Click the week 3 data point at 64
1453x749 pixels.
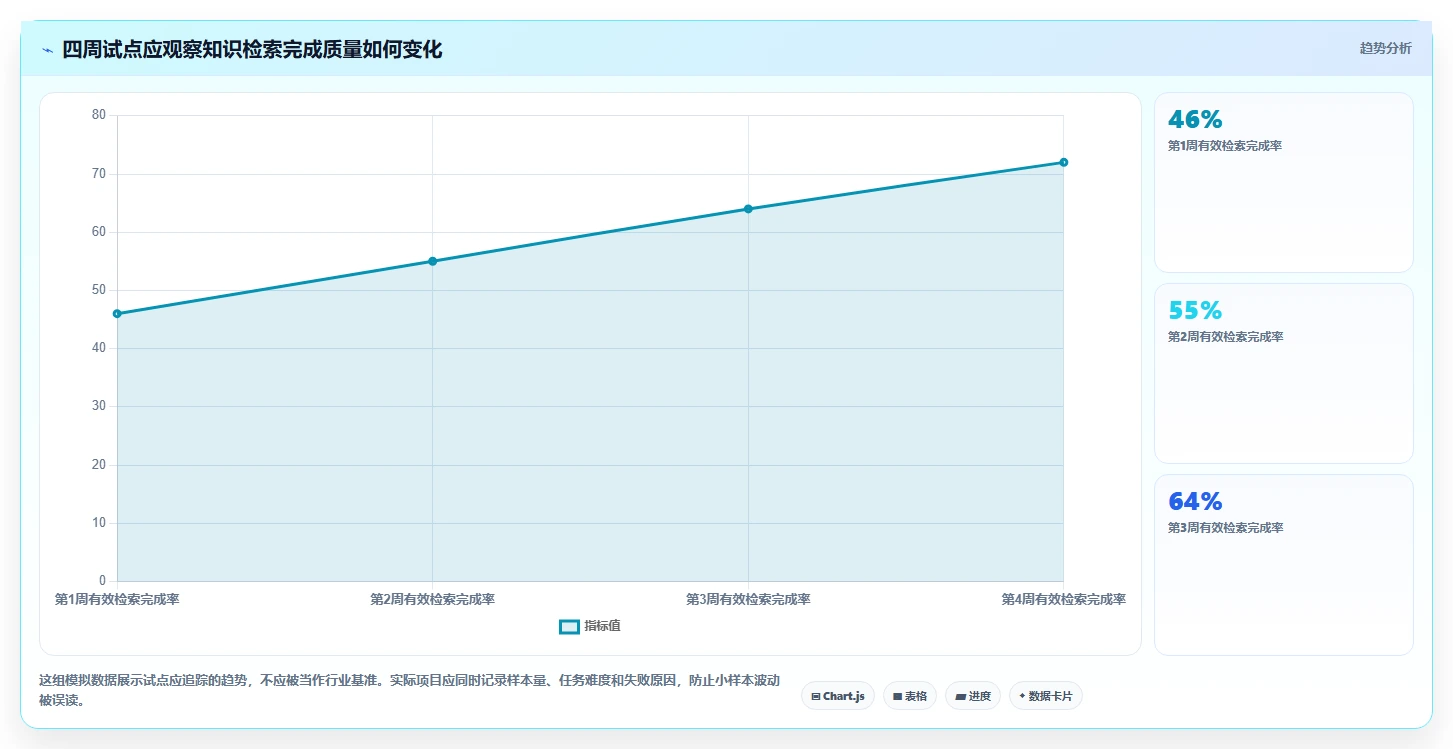[748, 209]
